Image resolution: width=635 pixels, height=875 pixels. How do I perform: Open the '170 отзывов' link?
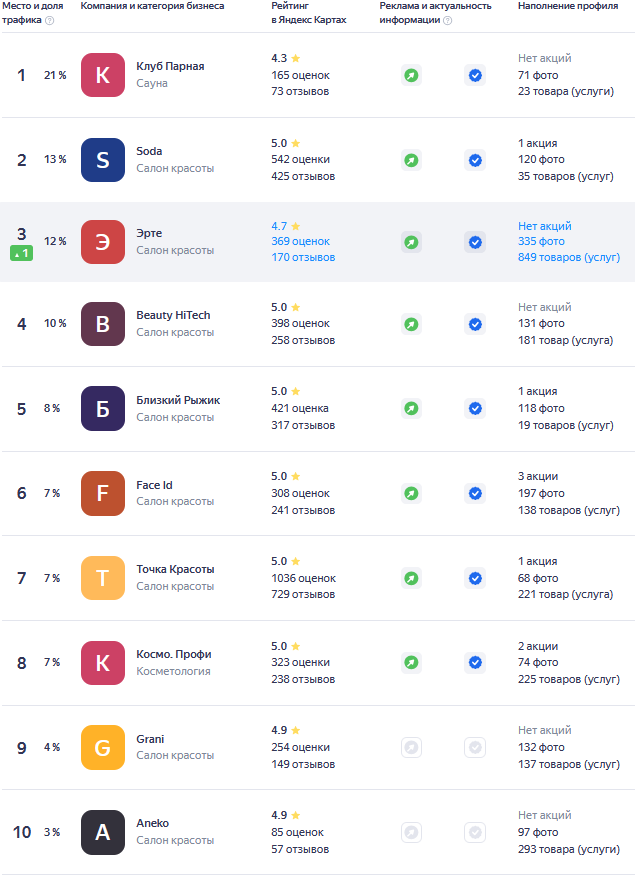[303, 257]
